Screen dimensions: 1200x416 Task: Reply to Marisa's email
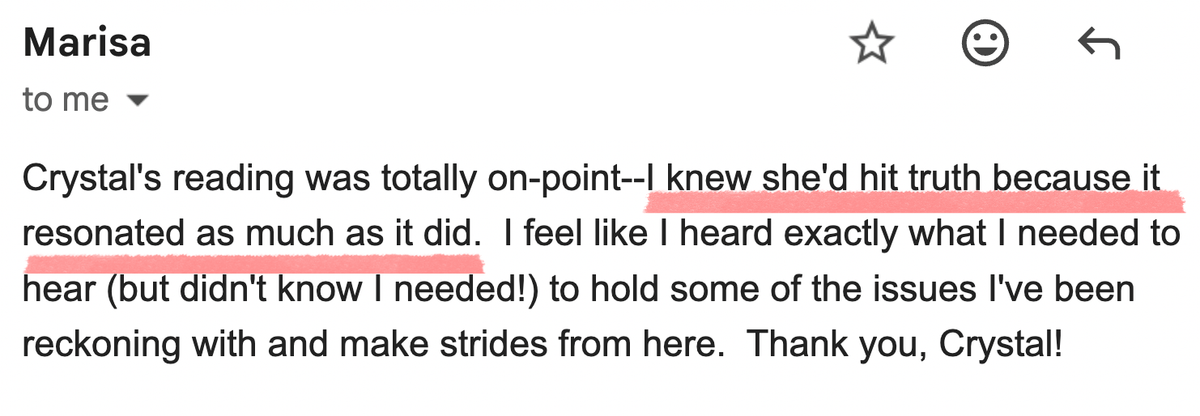click(1098, 43)
